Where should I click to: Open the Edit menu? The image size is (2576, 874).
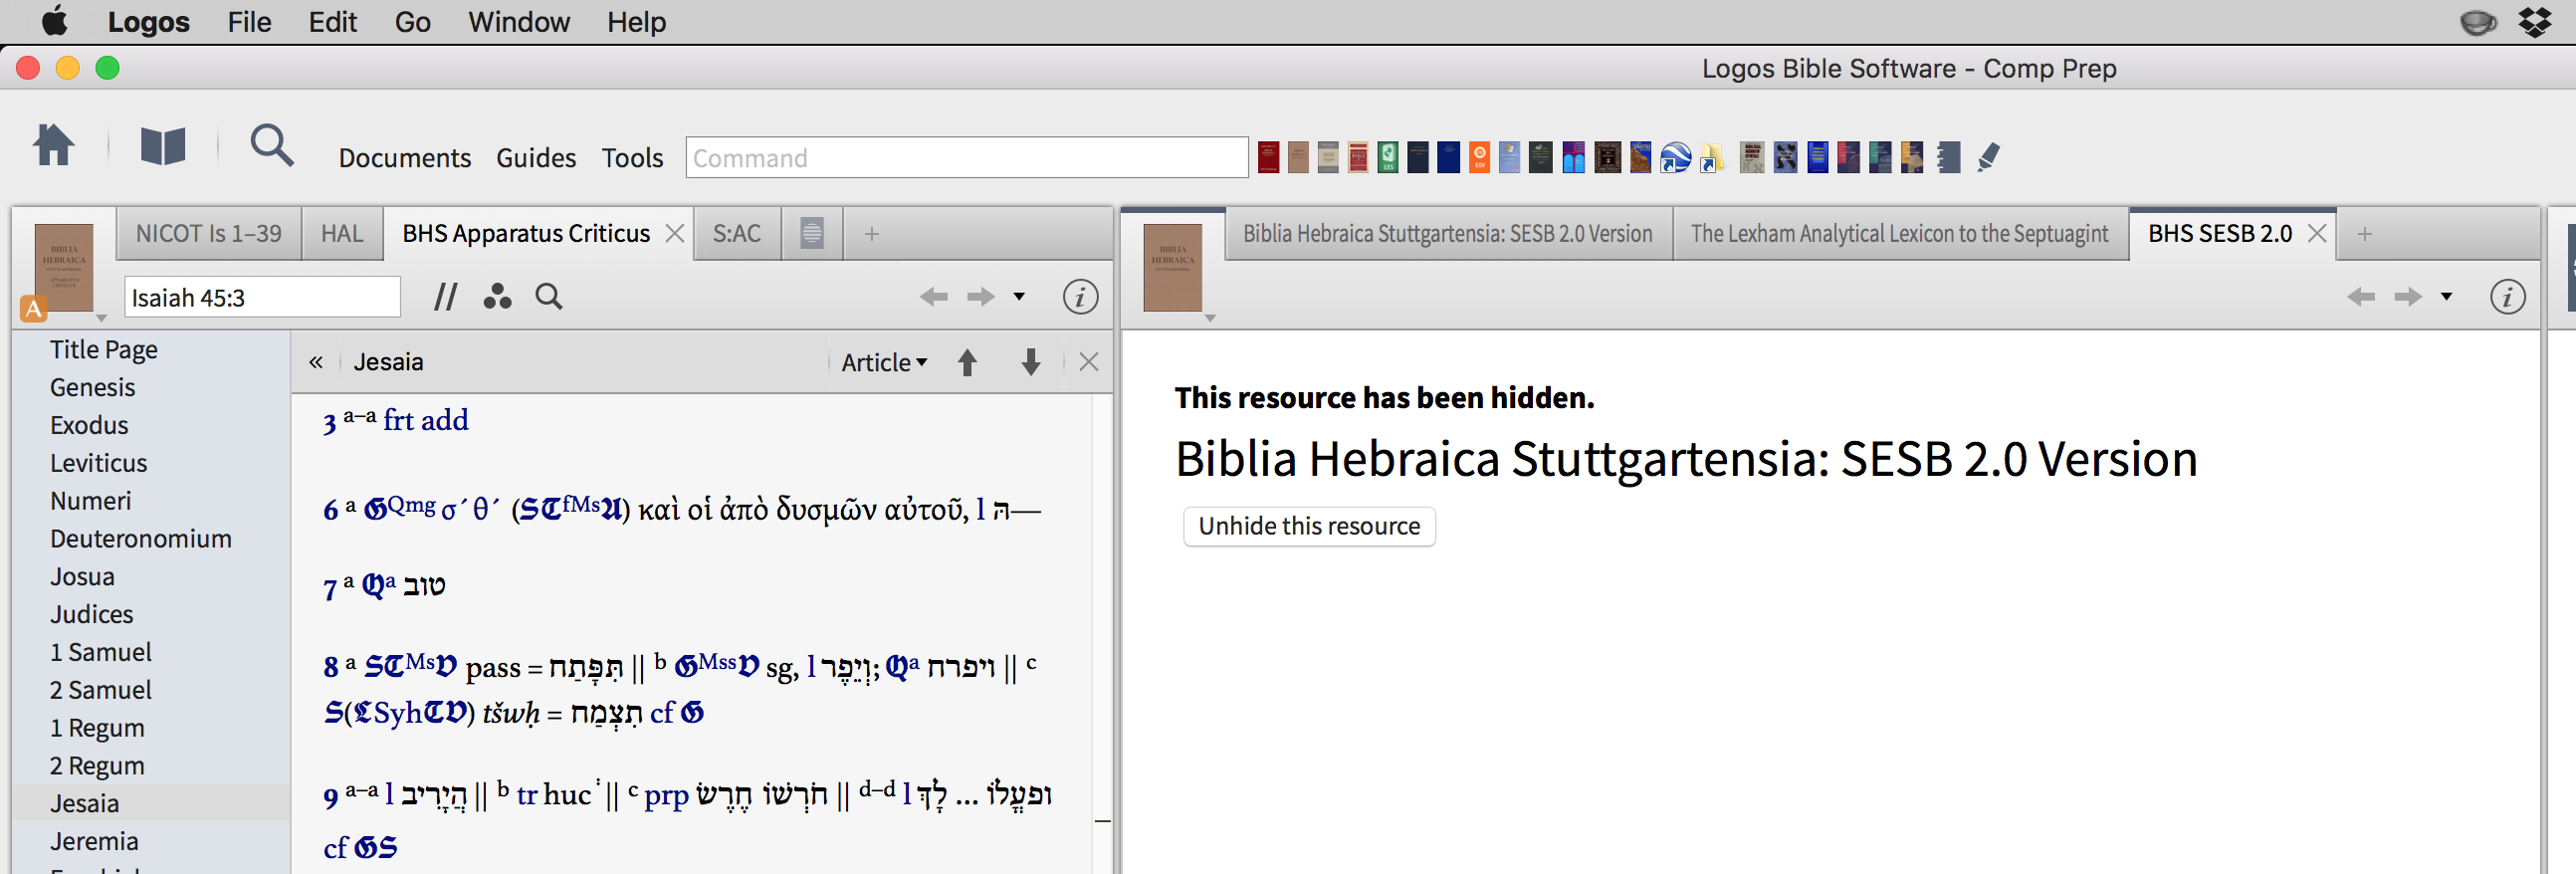332,22
